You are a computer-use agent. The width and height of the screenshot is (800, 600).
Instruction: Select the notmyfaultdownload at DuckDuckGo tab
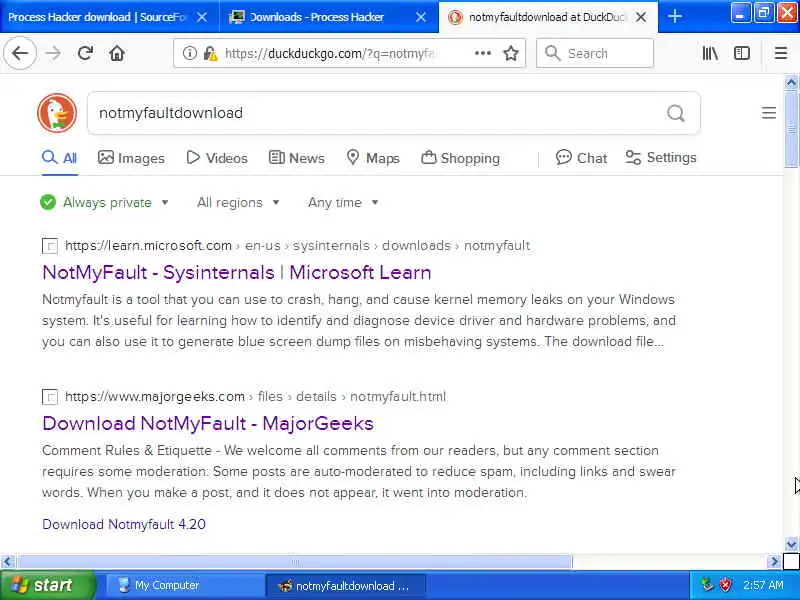[548, 17]
